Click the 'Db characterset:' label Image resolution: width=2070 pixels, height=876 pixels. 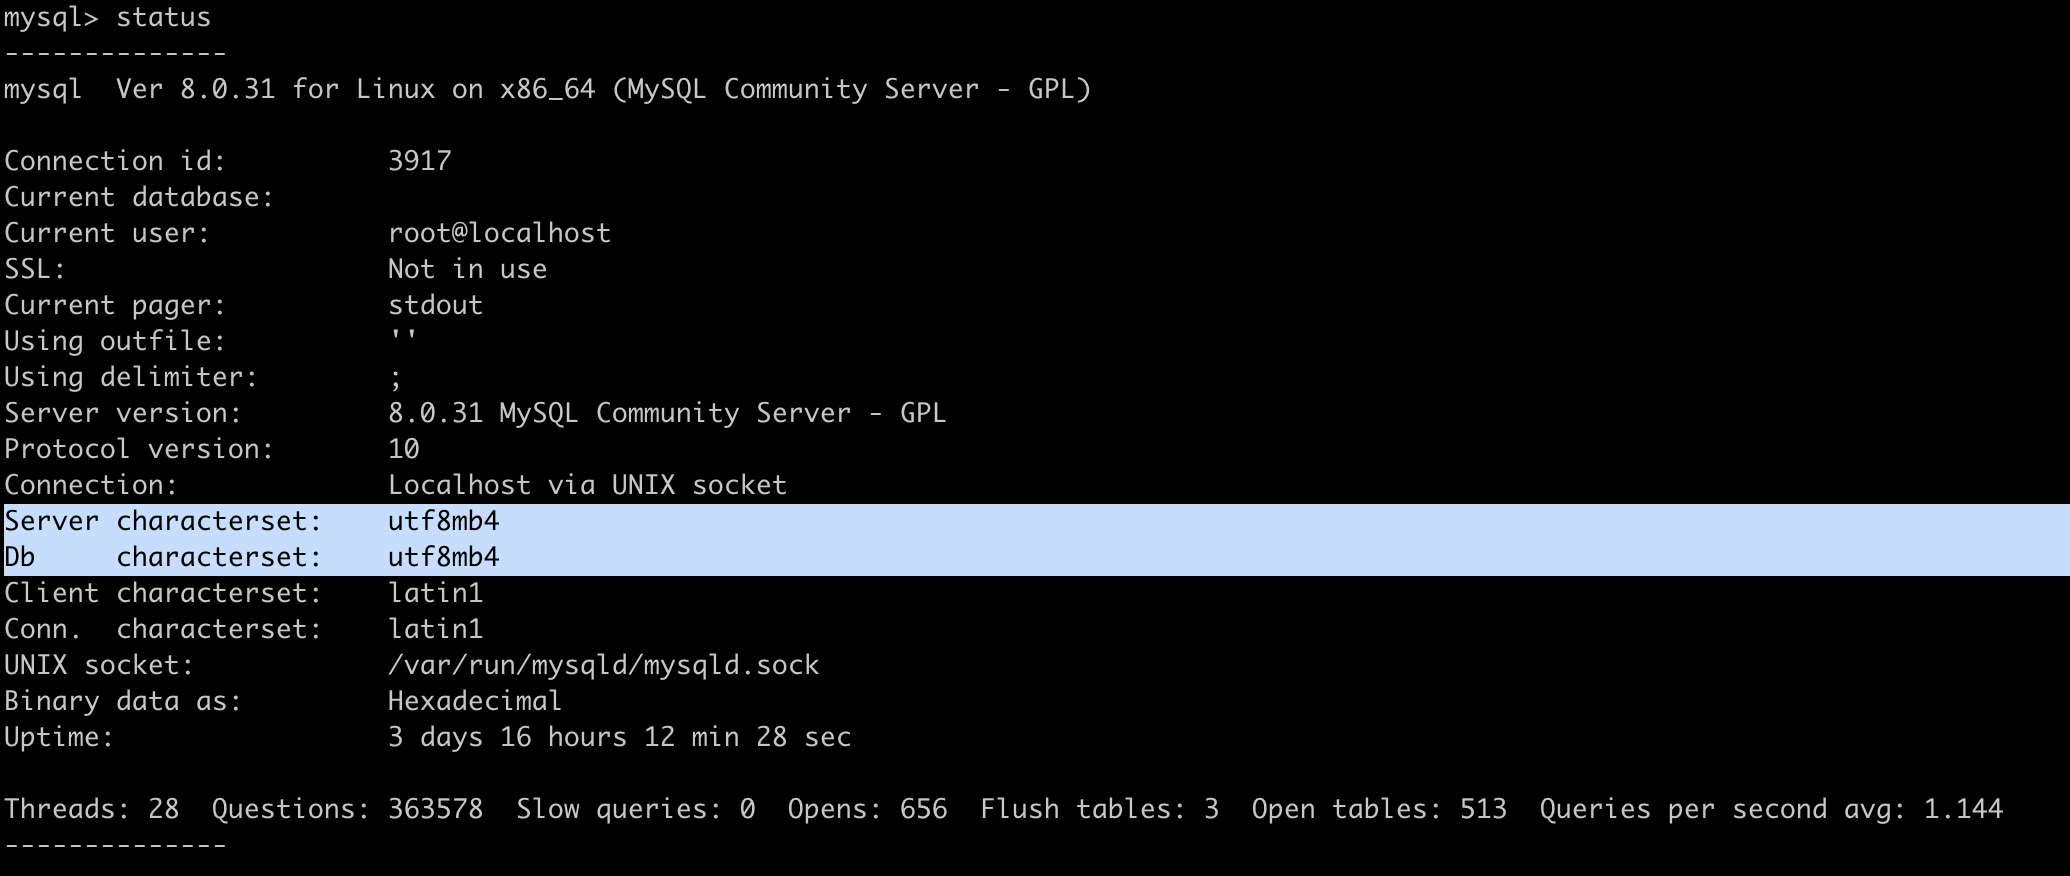(163, 557)
